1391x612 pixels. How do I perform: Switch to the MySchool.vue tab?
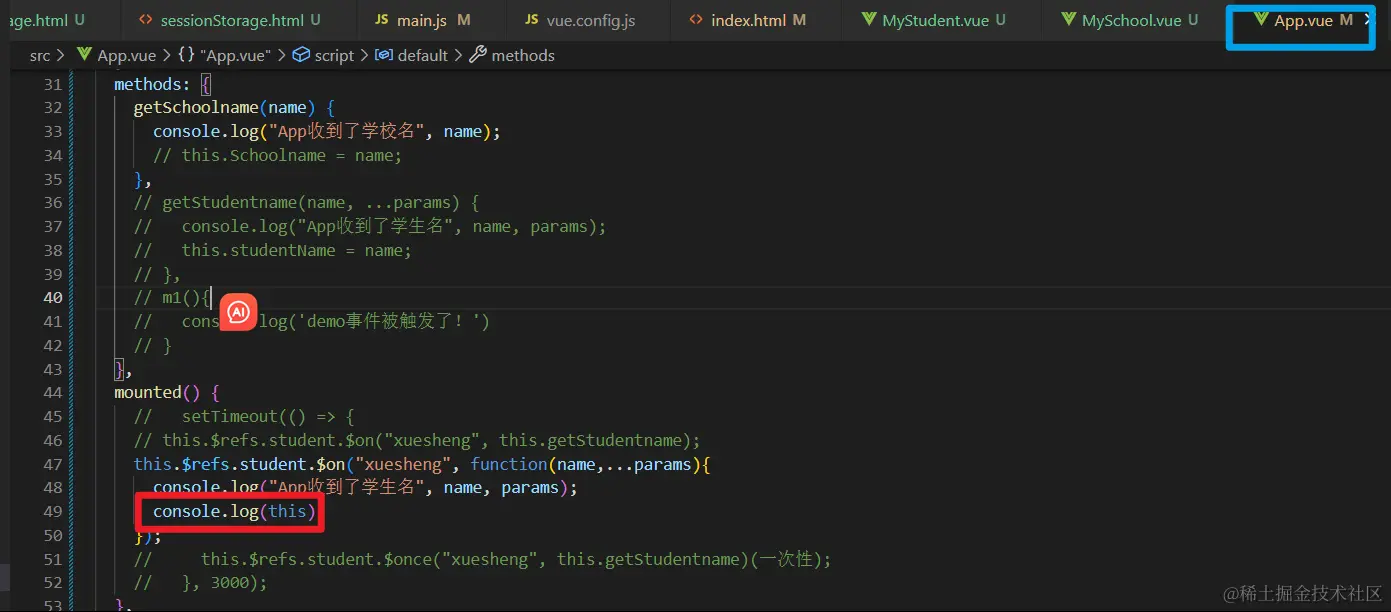1131,20
